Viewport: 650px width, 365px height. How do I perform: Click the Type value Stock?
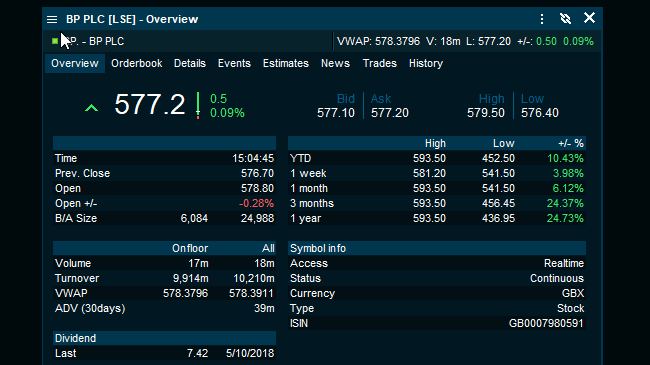570,308
